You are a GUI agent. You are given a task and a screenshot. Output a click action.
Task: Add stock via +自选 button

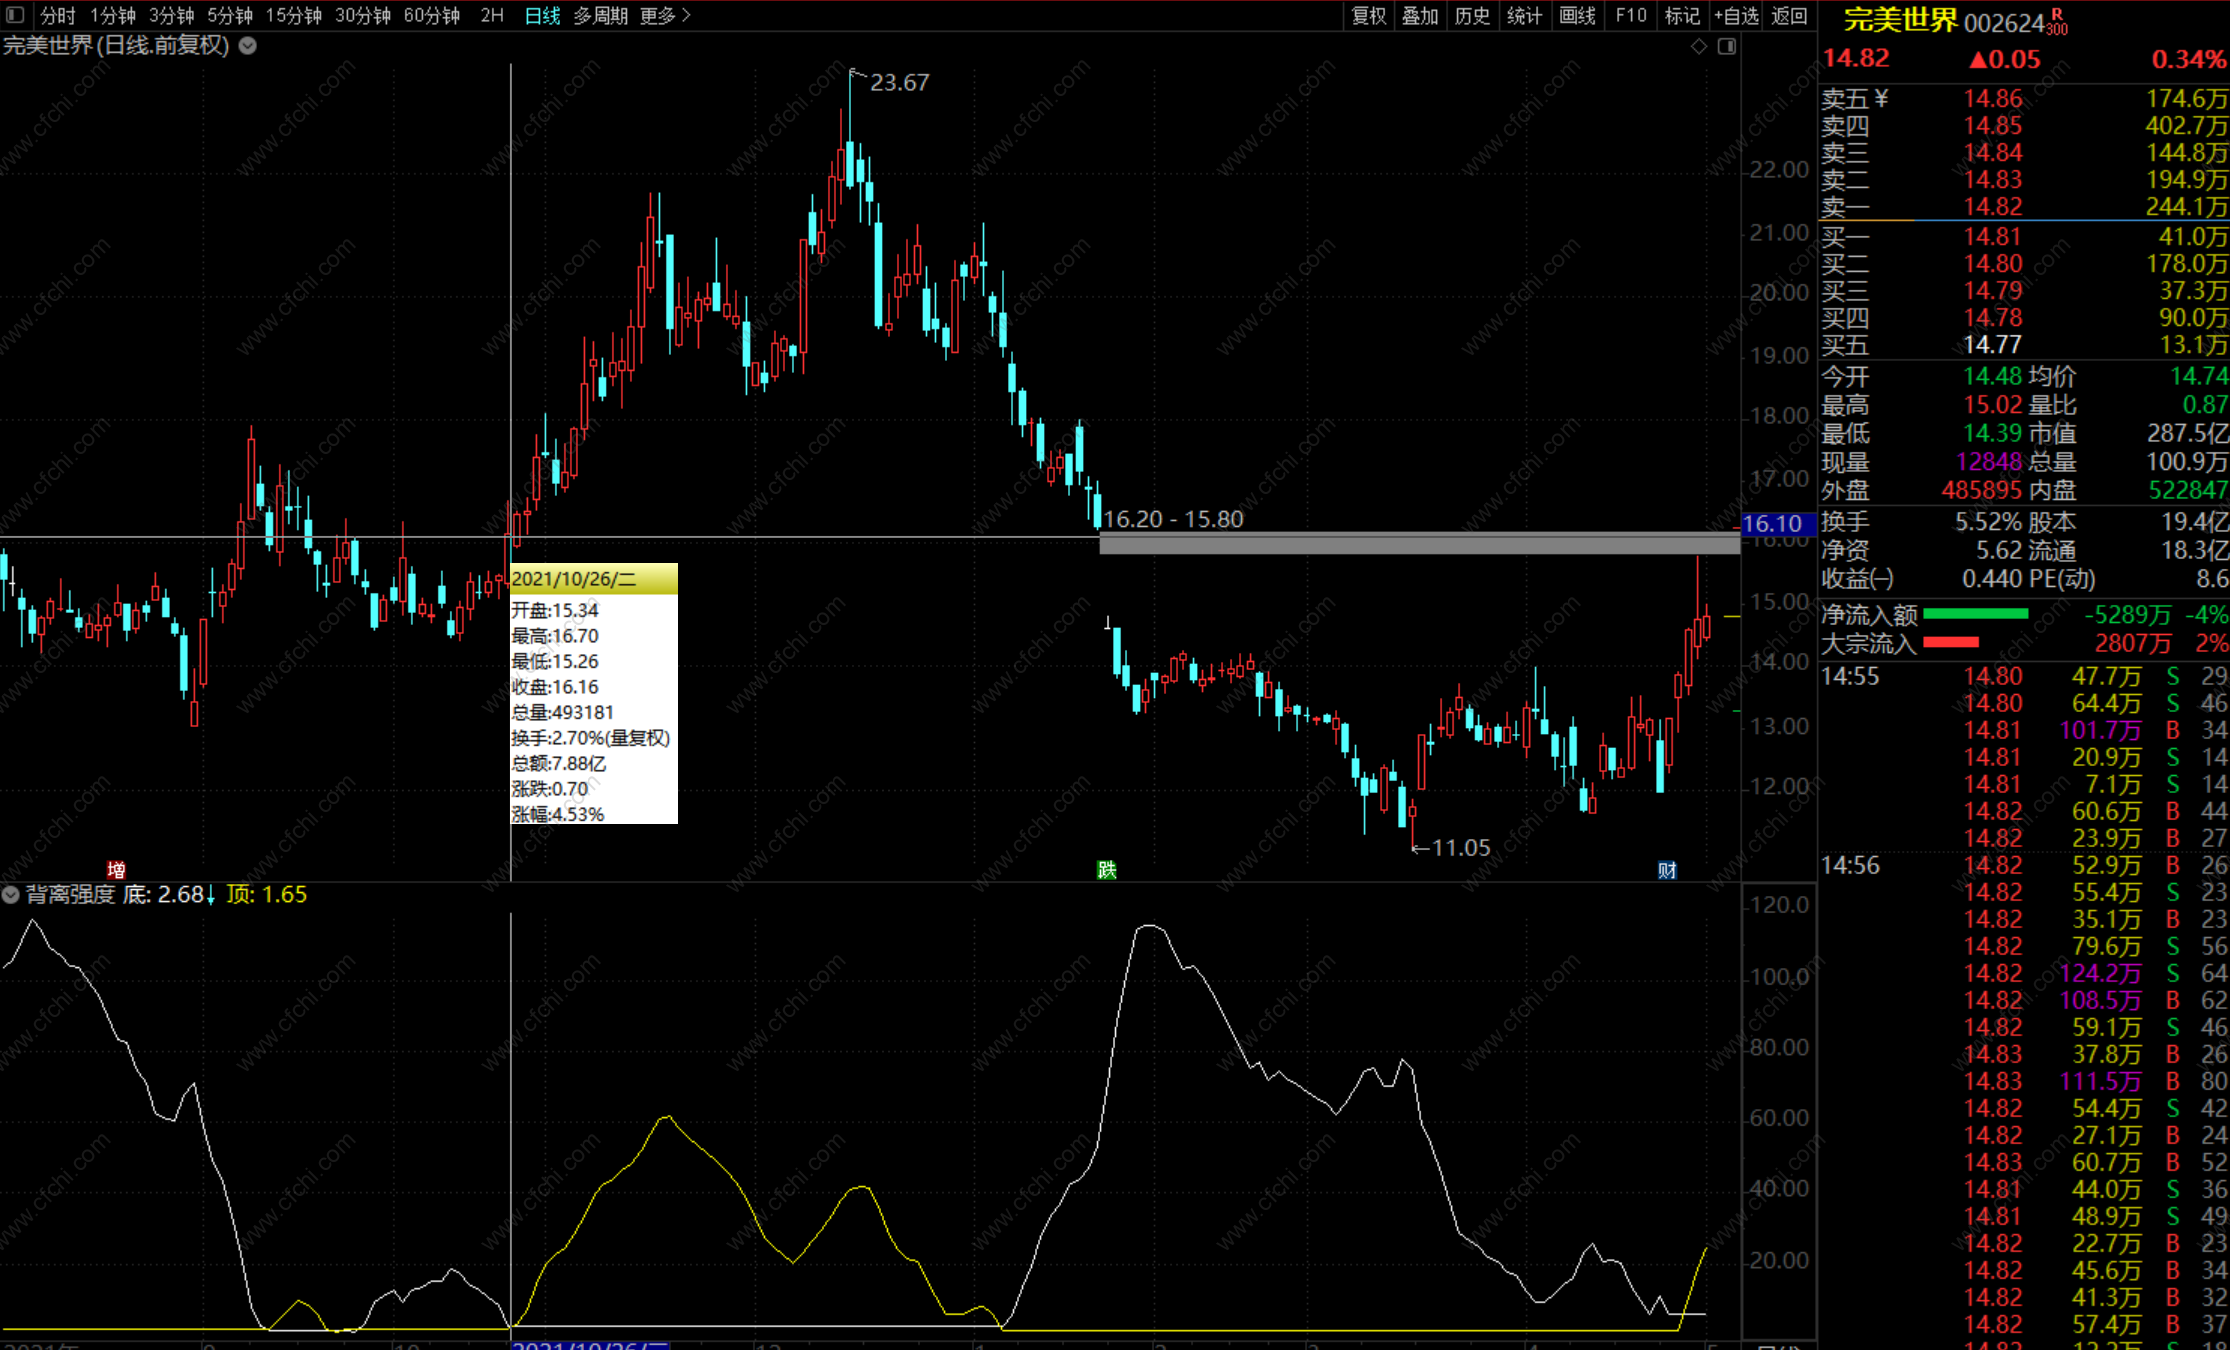[1736, 15]
